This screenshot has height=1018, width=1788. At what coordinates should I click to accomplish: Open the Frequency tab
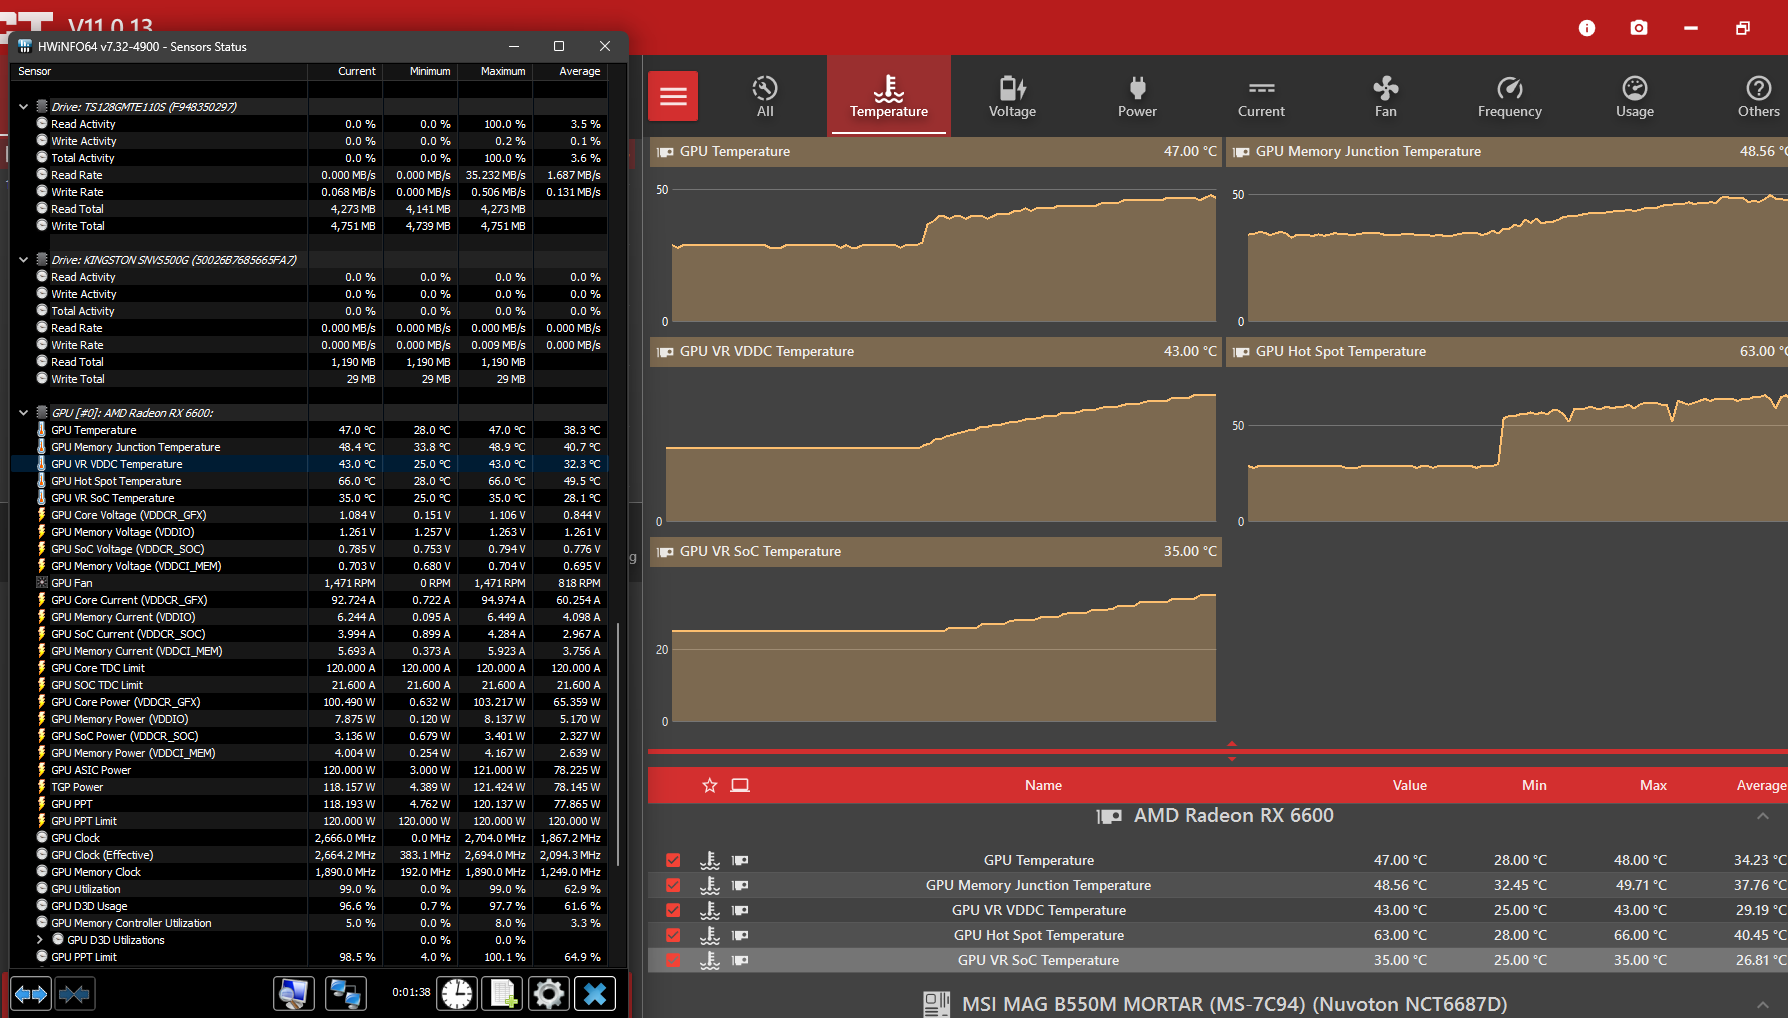click(1510, 96)
